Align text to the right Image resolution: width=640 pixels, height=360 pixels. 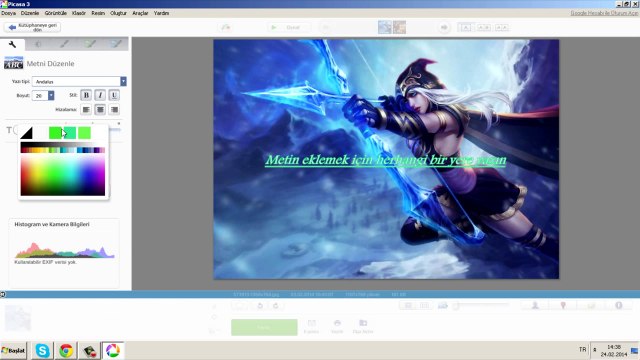click(x=114, y=109)
